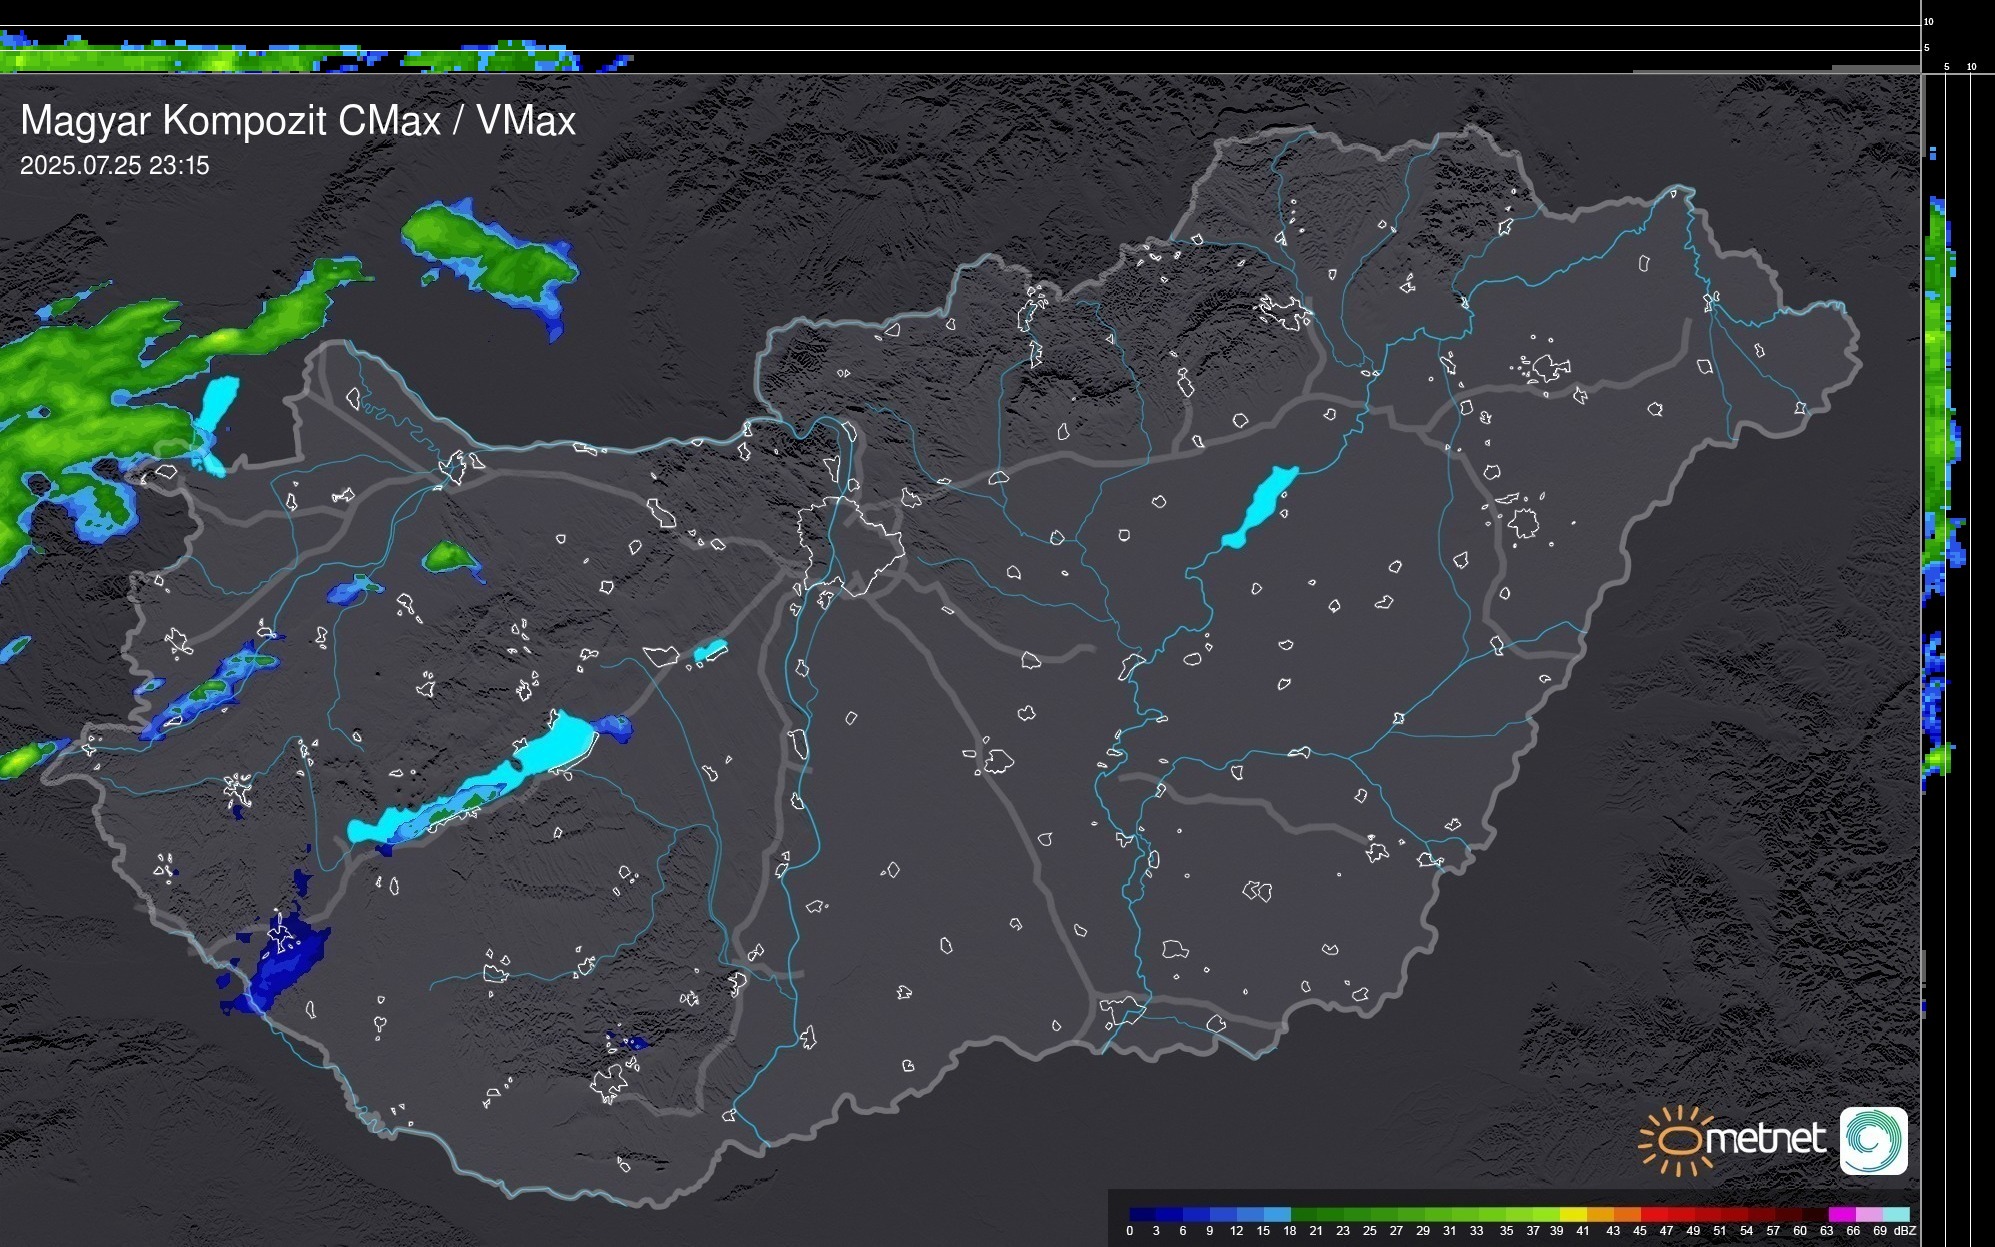
Task: Click the green radar echo at the top, north of Lake Fertő
Action: point(490,253)
